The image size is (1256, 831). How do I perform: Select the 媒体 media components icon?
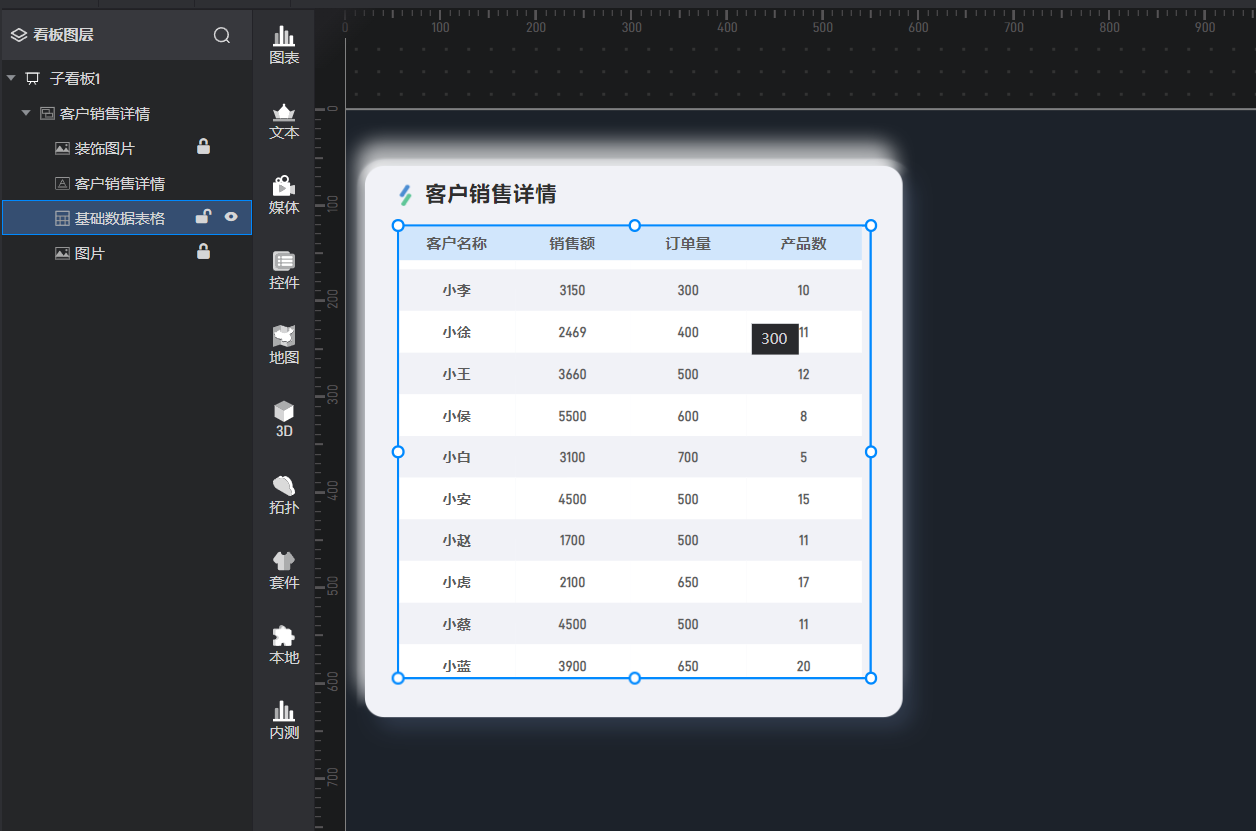click(x=284, y=196)
